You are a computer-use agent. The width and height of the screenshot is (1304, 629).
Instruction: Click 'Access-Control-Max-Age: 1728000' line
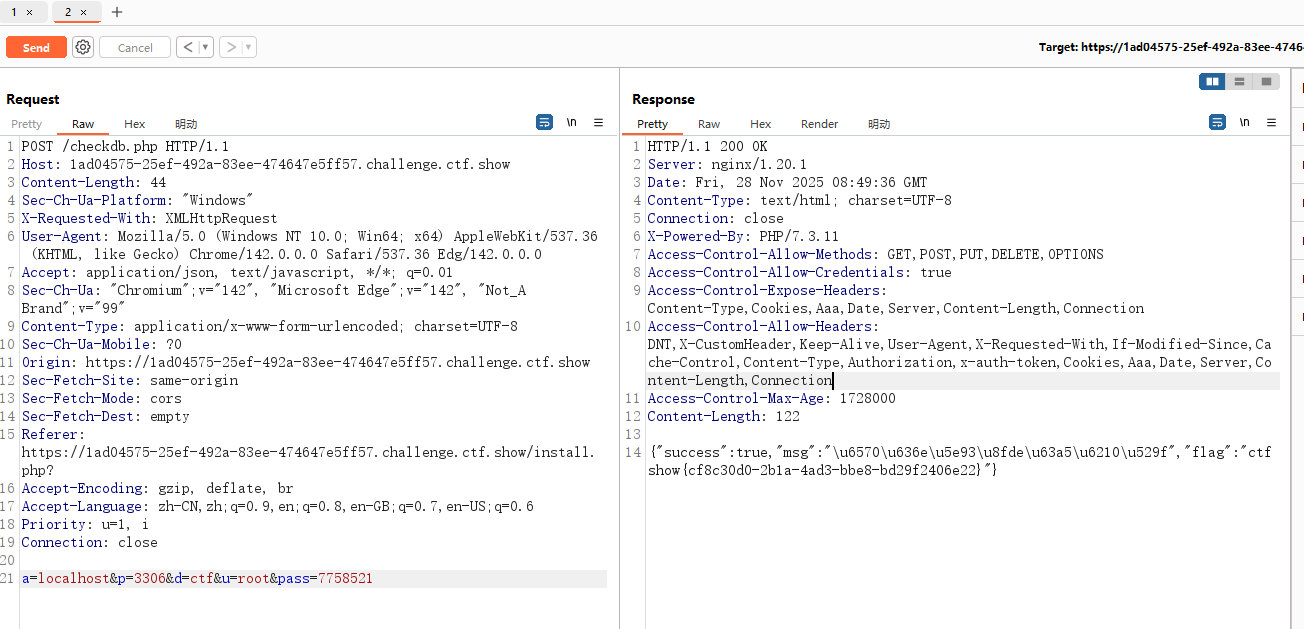[771, 398]
